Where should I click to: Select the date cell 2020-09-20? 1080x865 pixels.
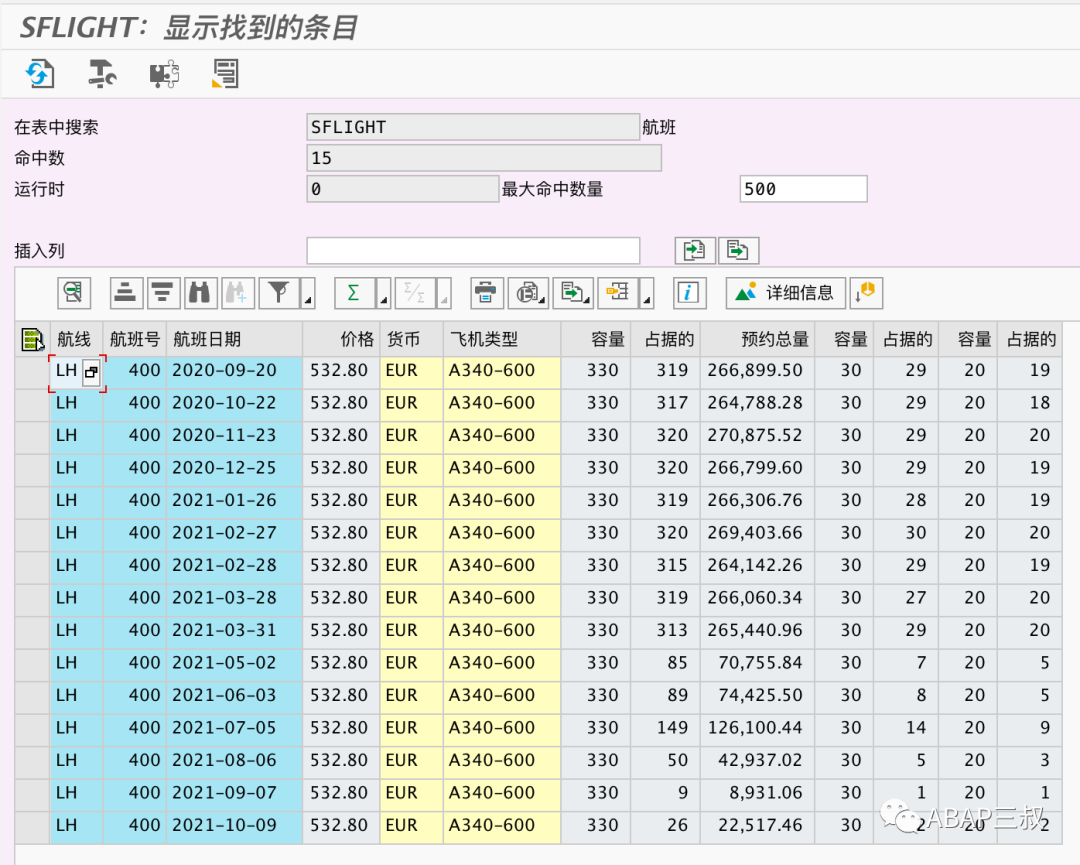tap(234, 371)
